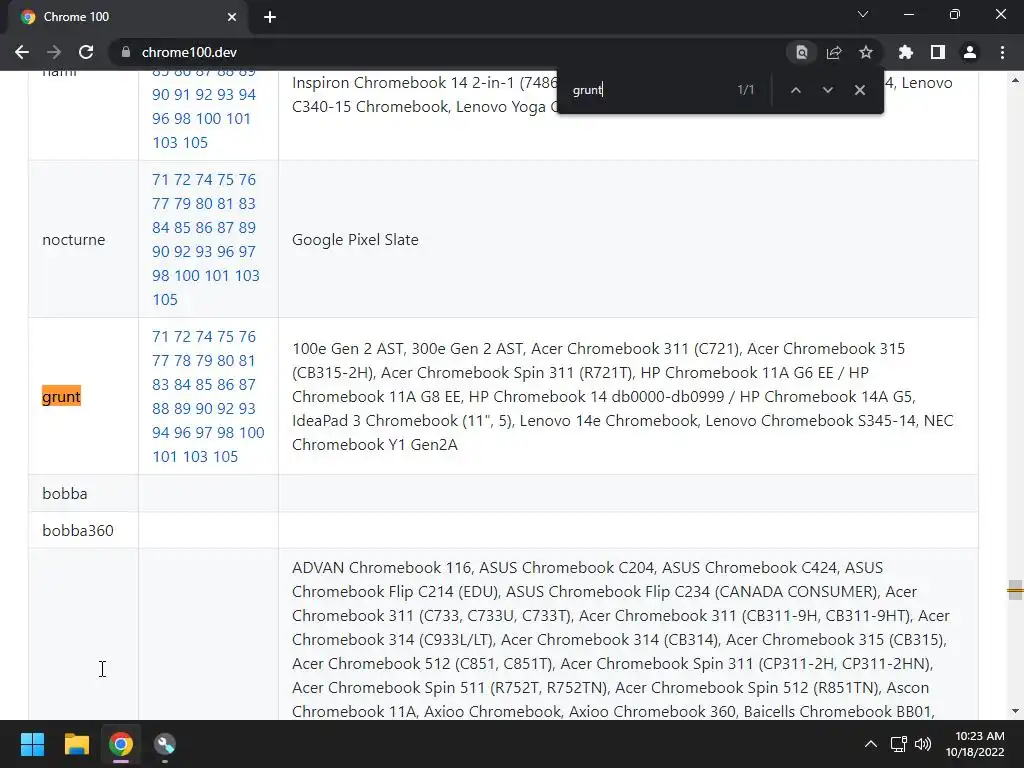The image size is (1024, 768).
Task: Open the tab search dropdown
Action: pyautogui.click(x=863, y=14)
